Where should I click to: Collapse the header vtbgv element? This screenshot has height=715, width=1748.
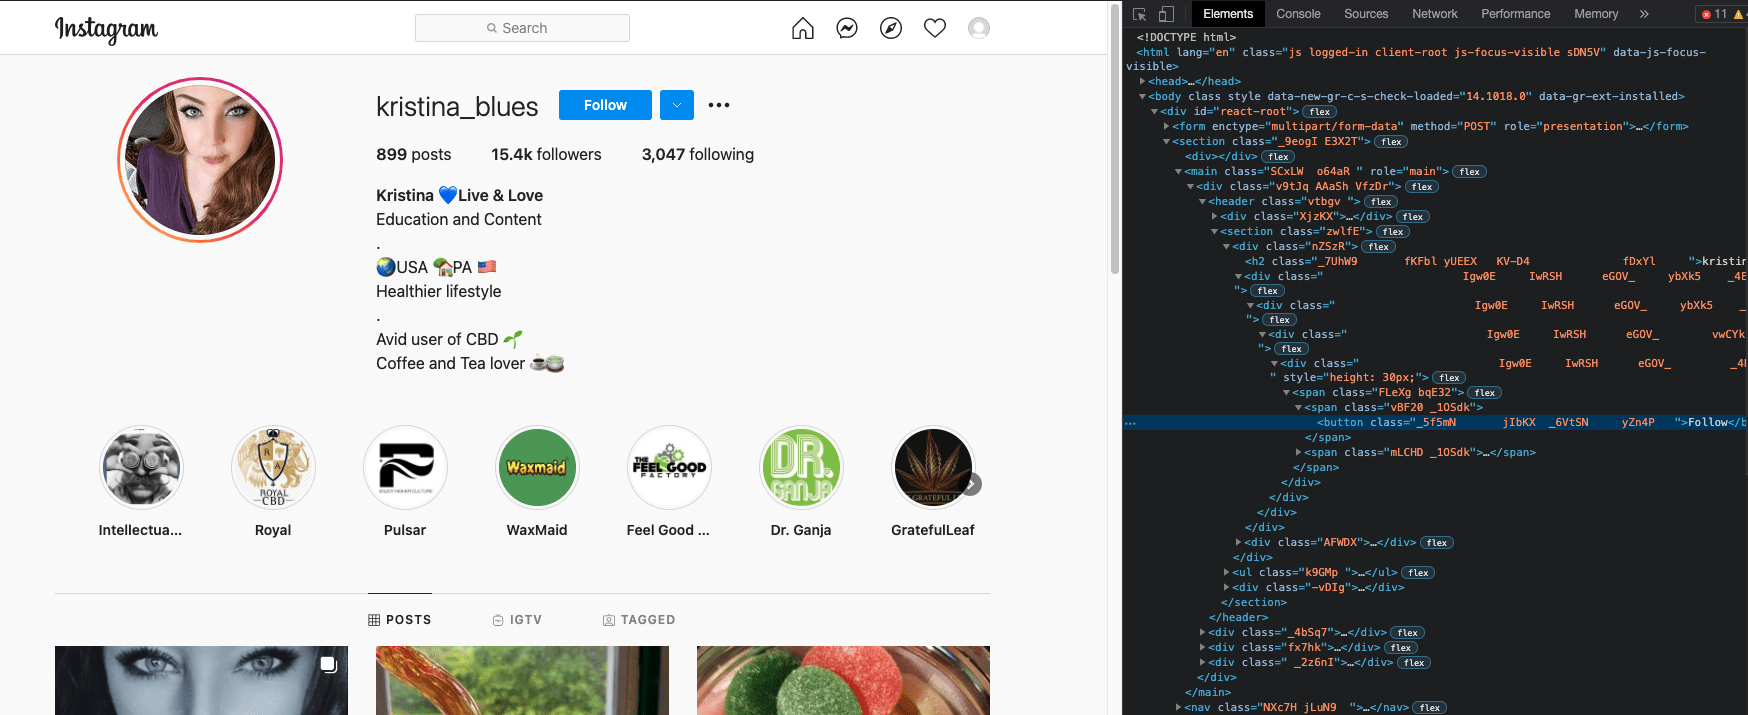coord(1202,202)
